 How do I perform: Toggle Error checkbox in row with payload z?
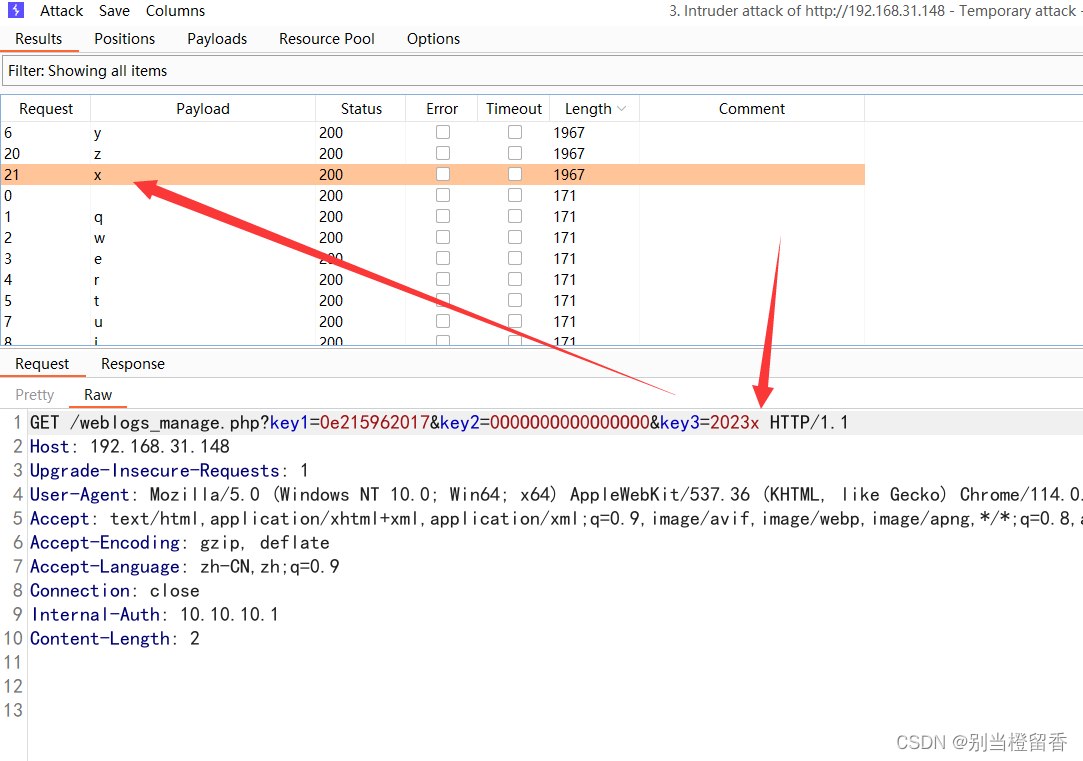pos(443,153)
